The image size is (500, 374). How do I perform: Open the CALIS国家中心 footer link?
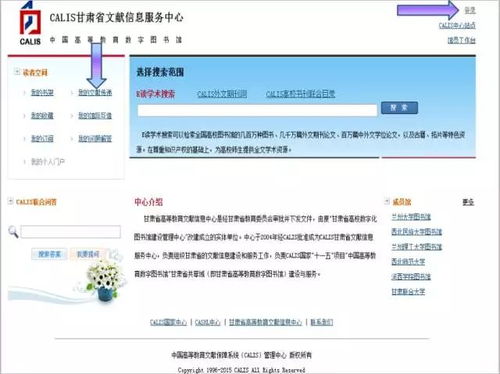point(168,322)
